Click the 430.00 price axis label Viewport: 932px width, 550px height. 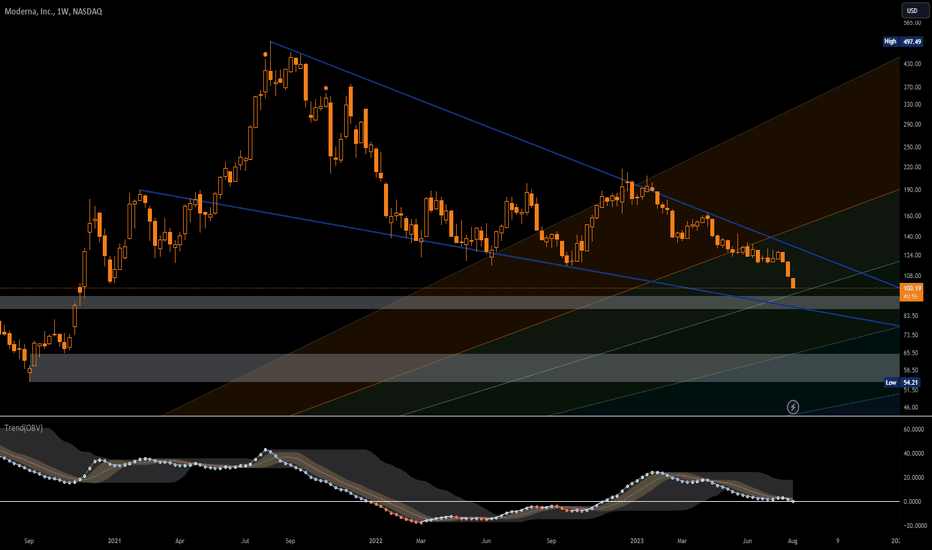pyautogui.click(x=912, y=64)
